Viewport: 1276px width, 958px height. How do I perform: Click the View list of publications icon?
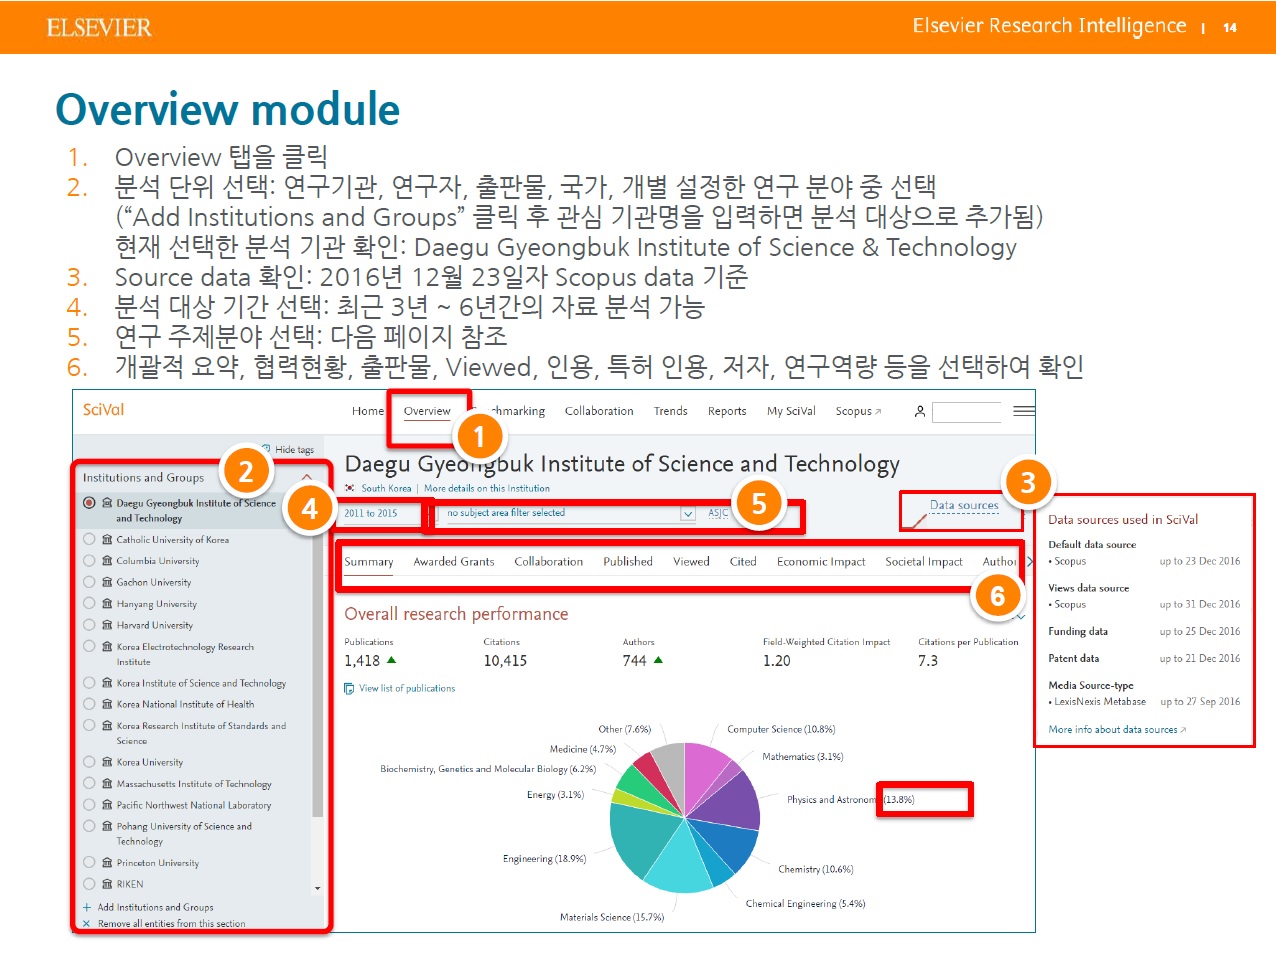(x=349, y=688)
